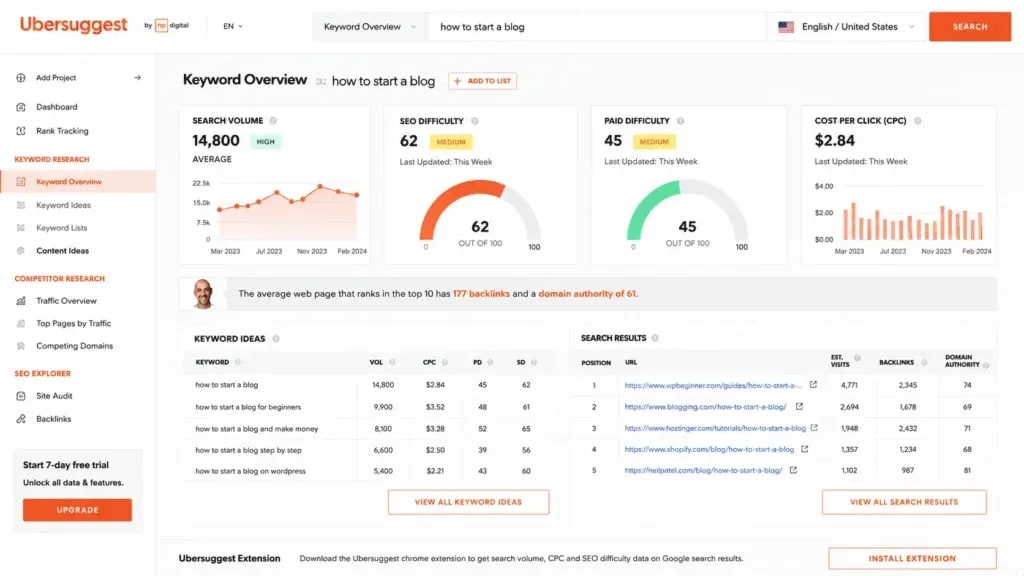Open hostinger result external link icon
Screen dimensions: 1024x576
[x=814, y=428]
